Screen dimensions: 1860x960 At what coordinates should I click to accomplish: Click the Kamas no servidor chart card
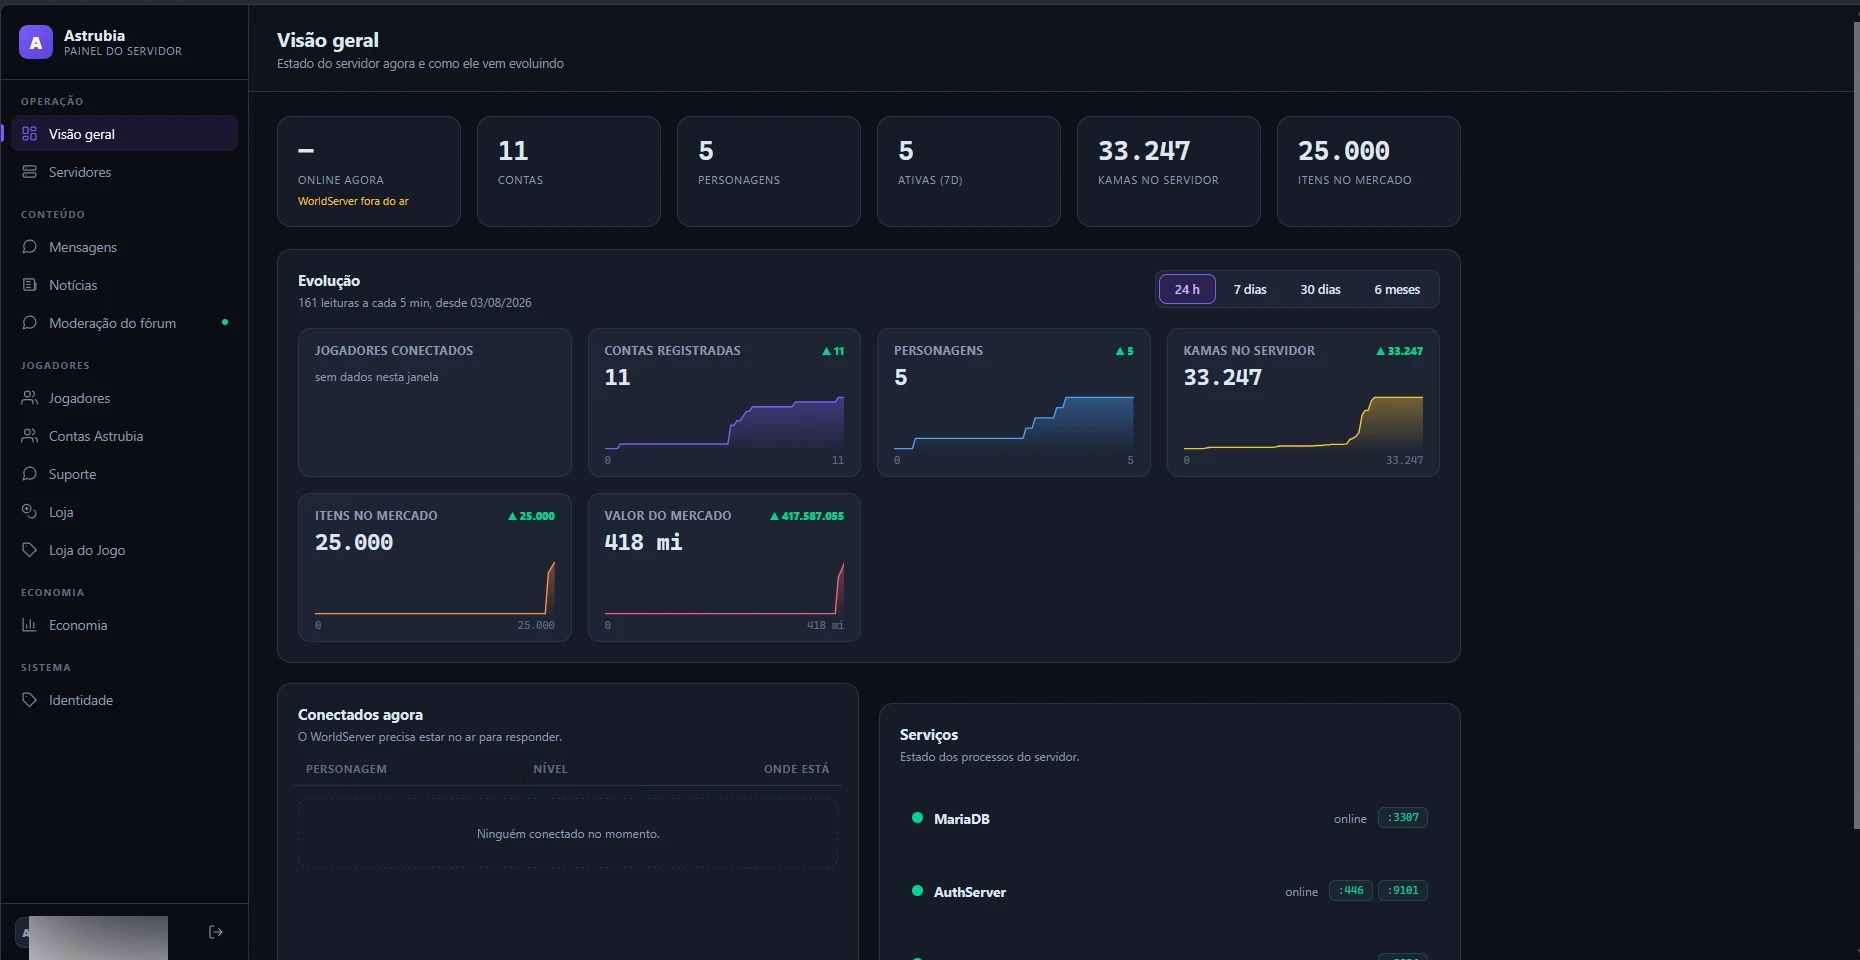pyautogui.click(x=1303, y=402)
